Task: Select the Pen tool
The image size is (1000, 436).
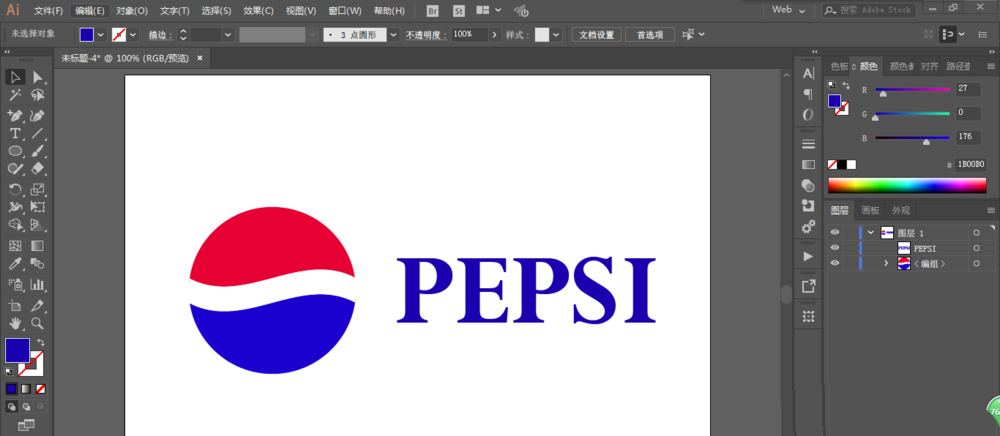Action: tap(15, 115)
